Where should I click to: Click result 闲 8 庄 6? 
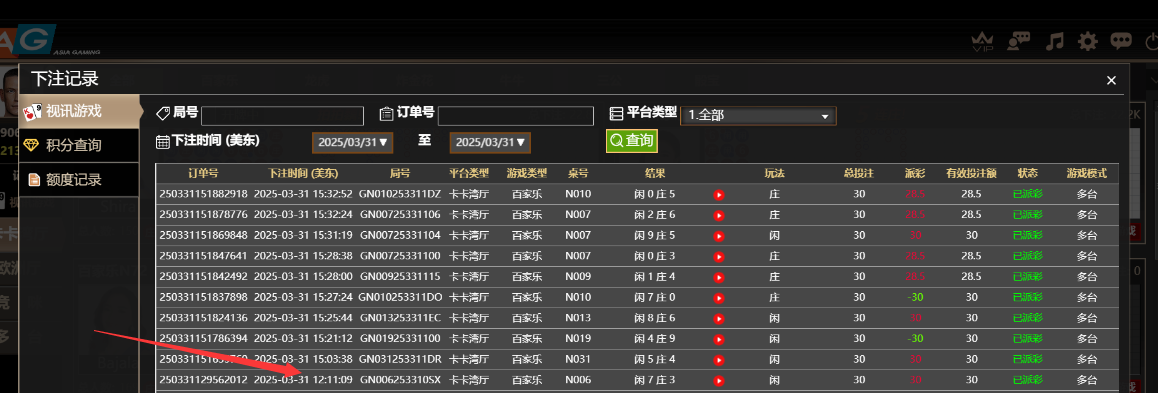click(x=655, y=318)
